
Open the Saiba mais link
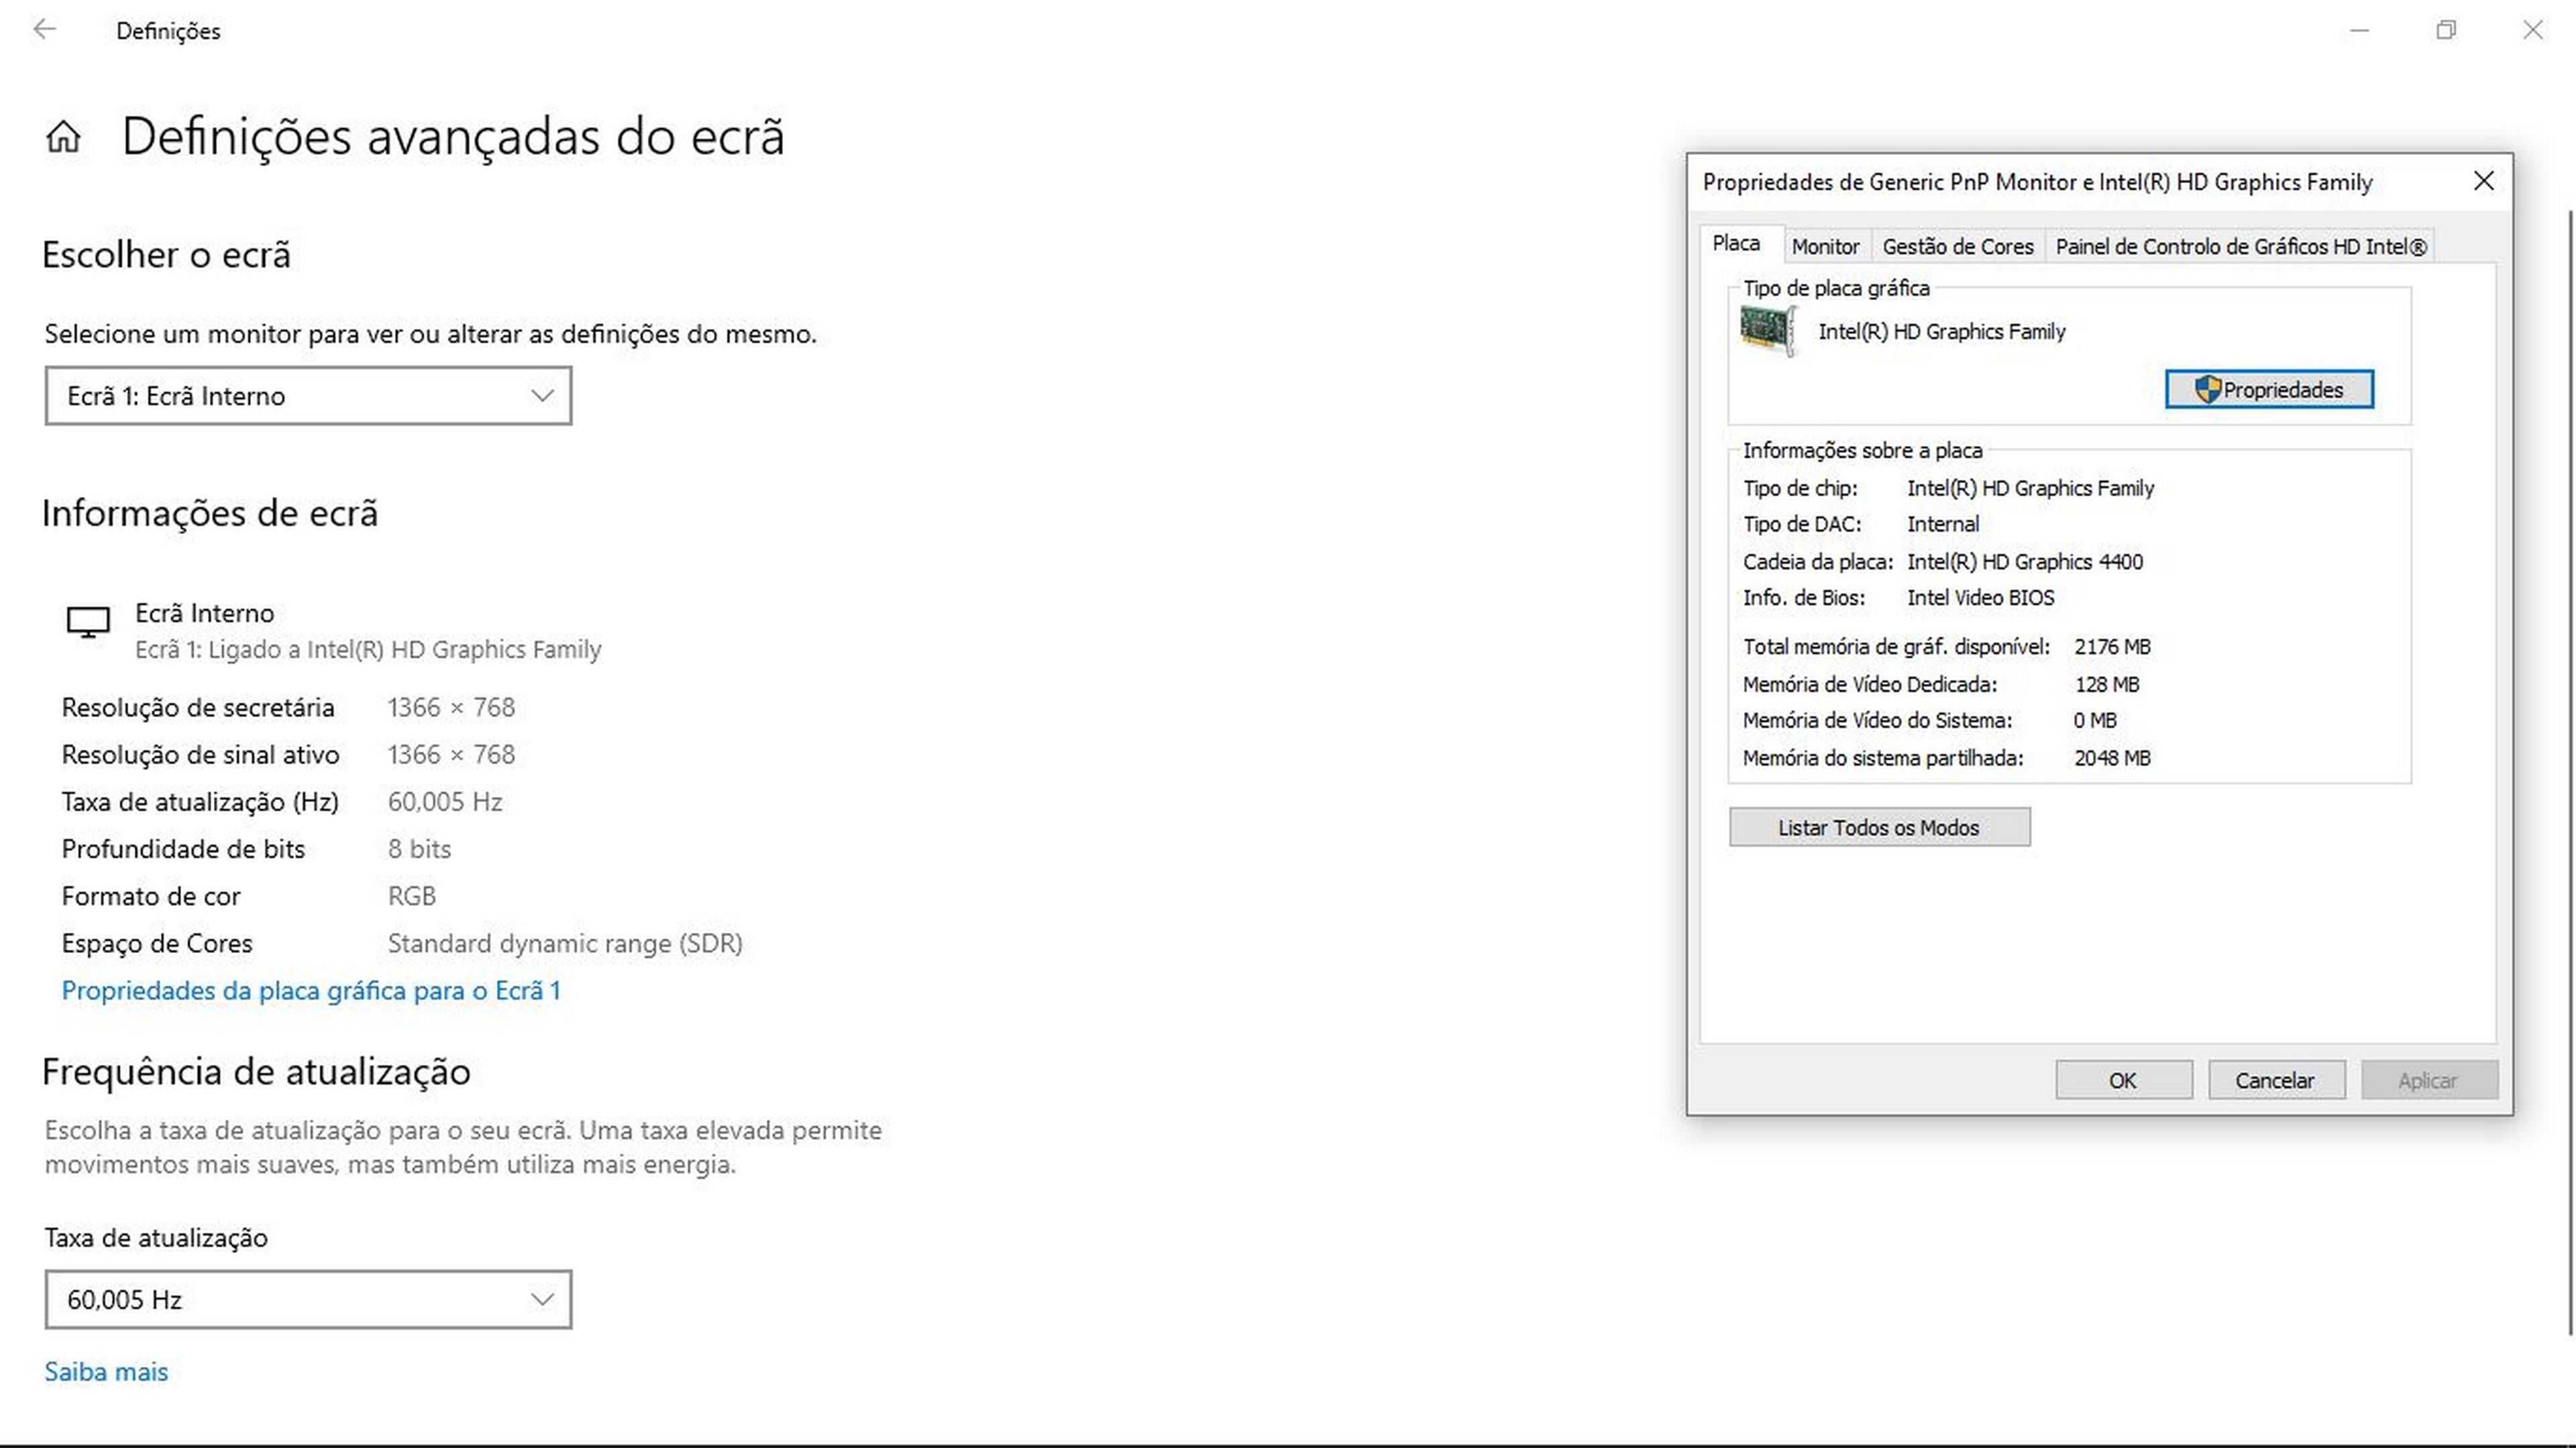pyautogui.click(x=106, y=1371)
